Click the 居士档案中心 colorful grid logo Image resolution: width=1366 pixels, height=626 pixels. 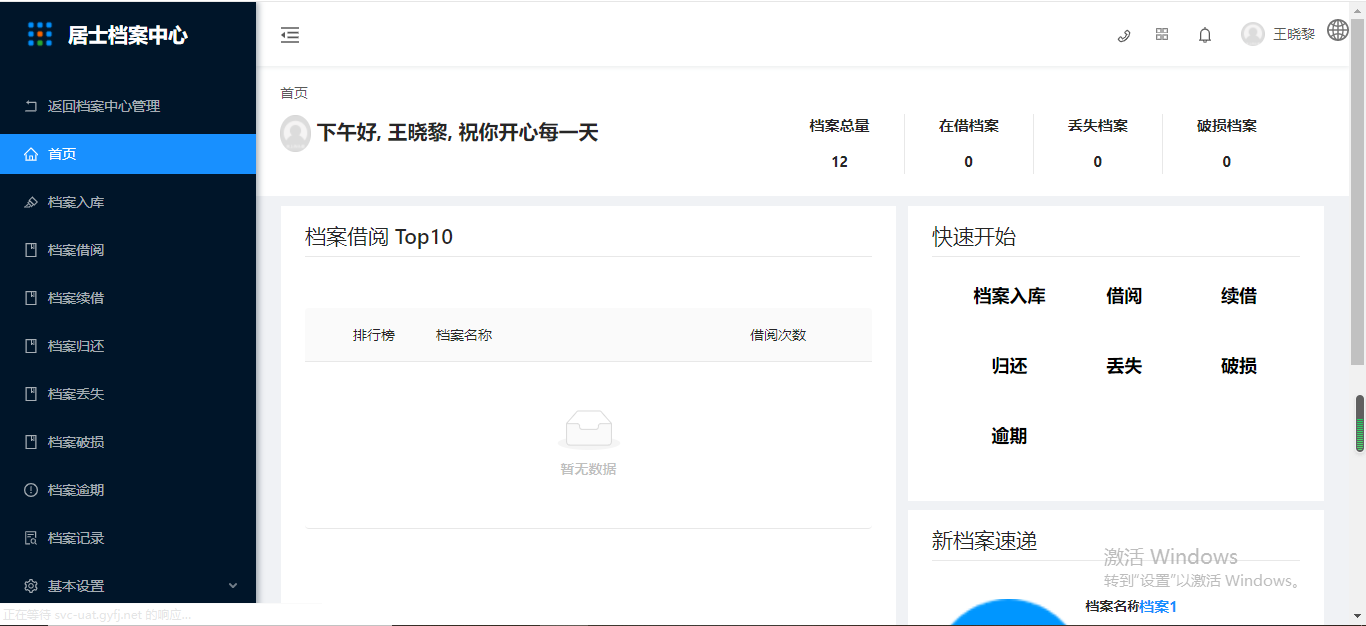[40, 34]
